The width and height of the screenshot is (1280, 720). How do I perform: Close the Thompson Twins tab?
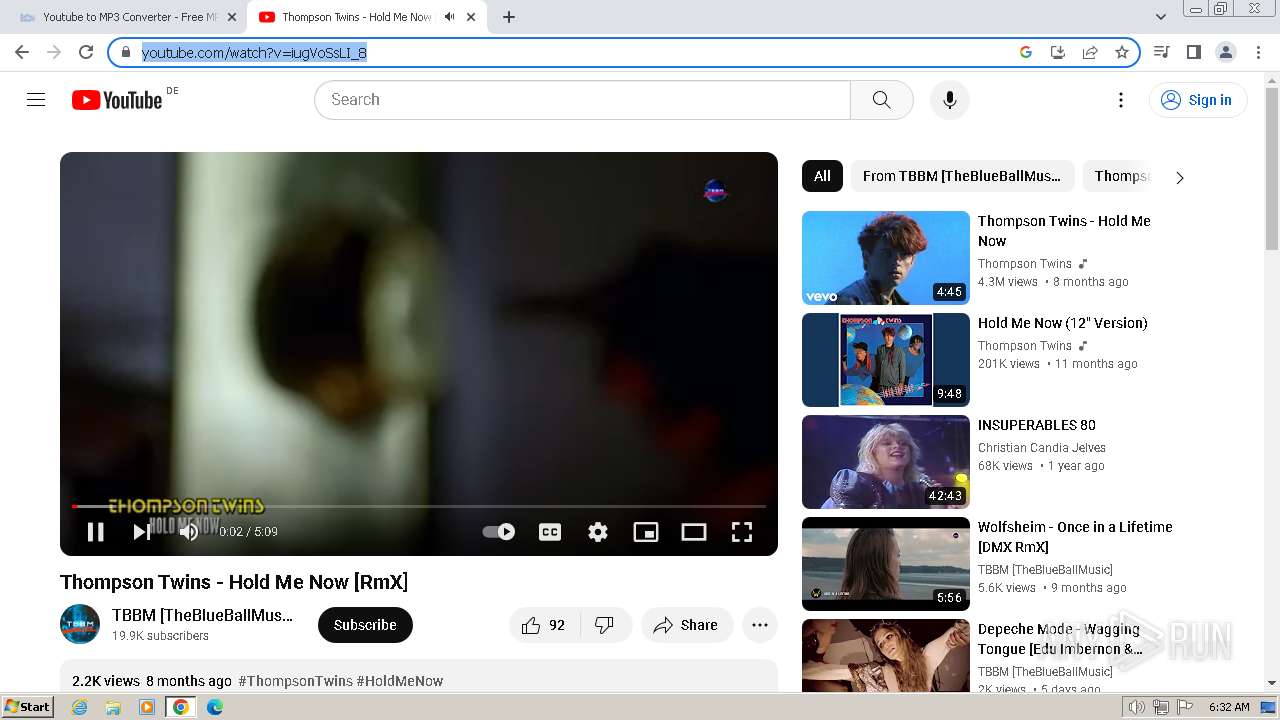[x=471, y=17]
